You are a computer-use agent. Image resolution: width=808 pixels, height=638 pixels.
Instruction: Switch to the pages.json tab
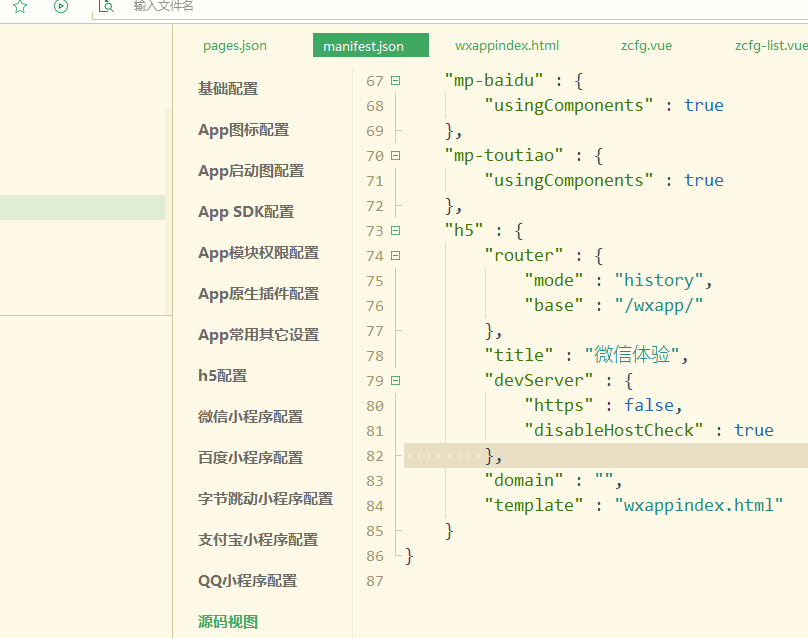[234, 46]
